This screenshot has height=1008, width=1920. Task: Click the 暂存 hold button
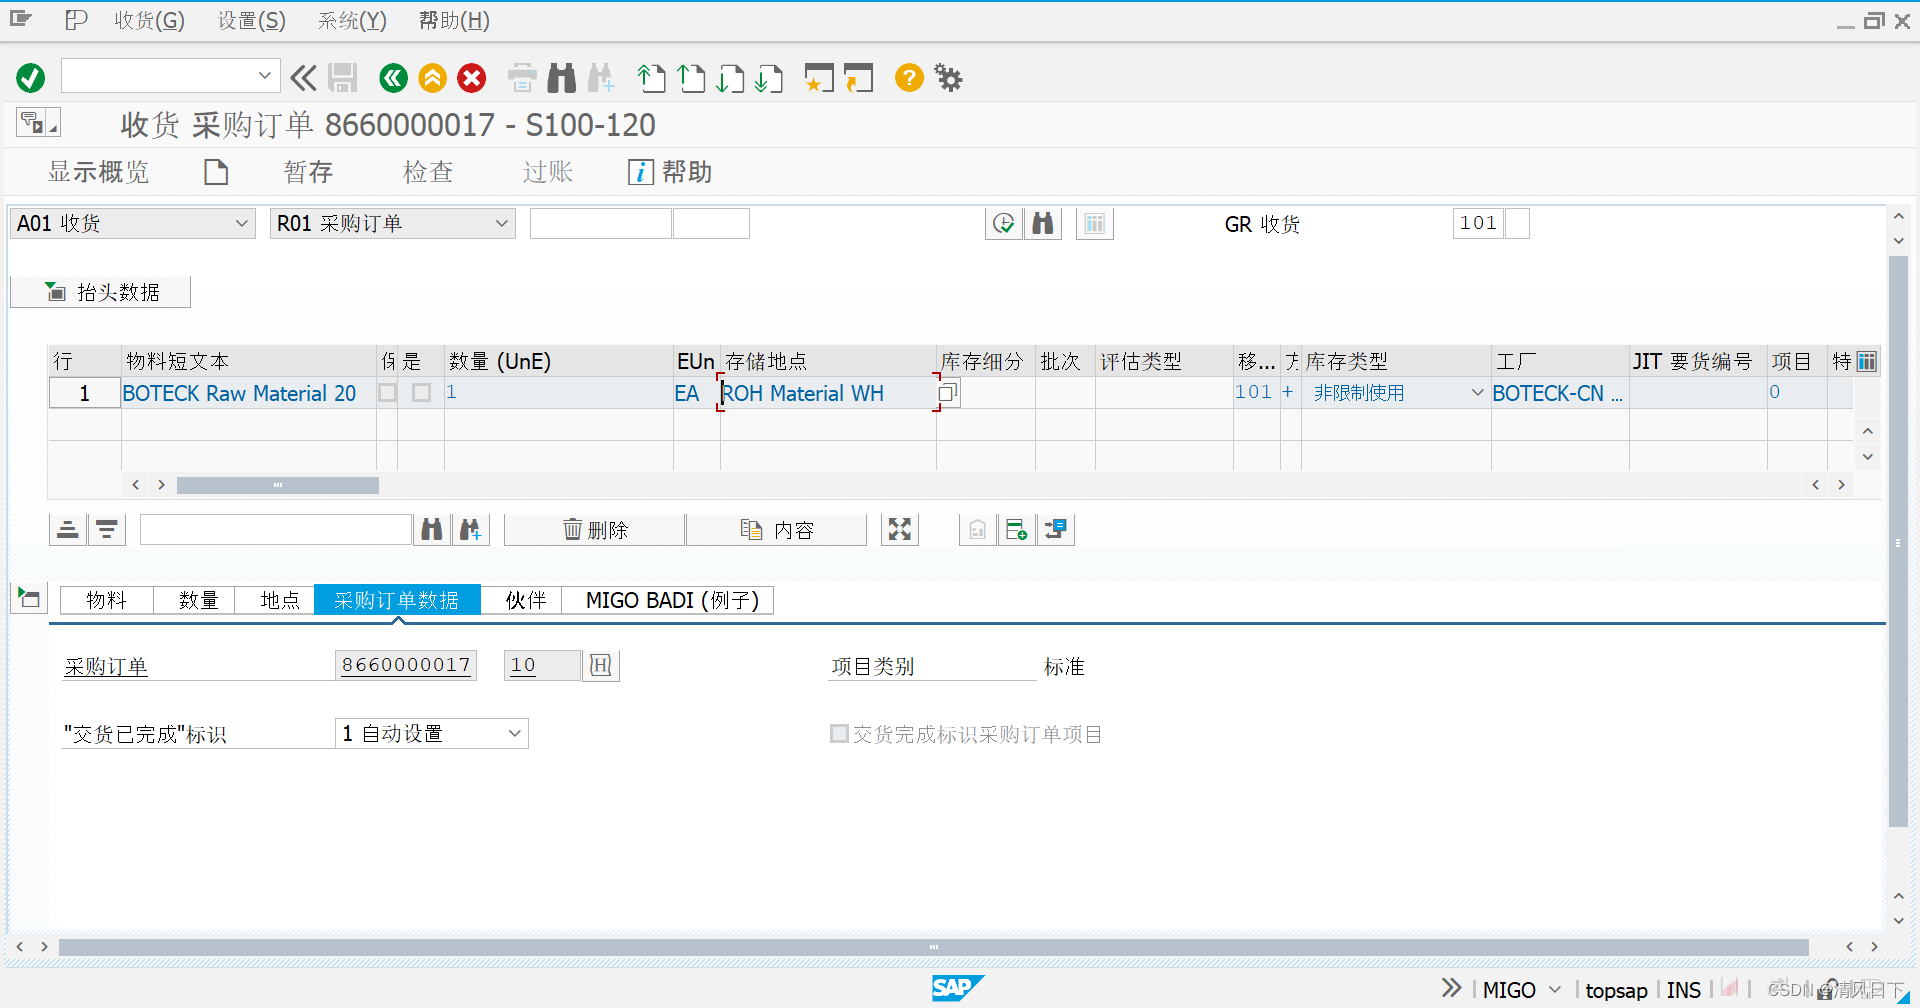tap(308, 172)
